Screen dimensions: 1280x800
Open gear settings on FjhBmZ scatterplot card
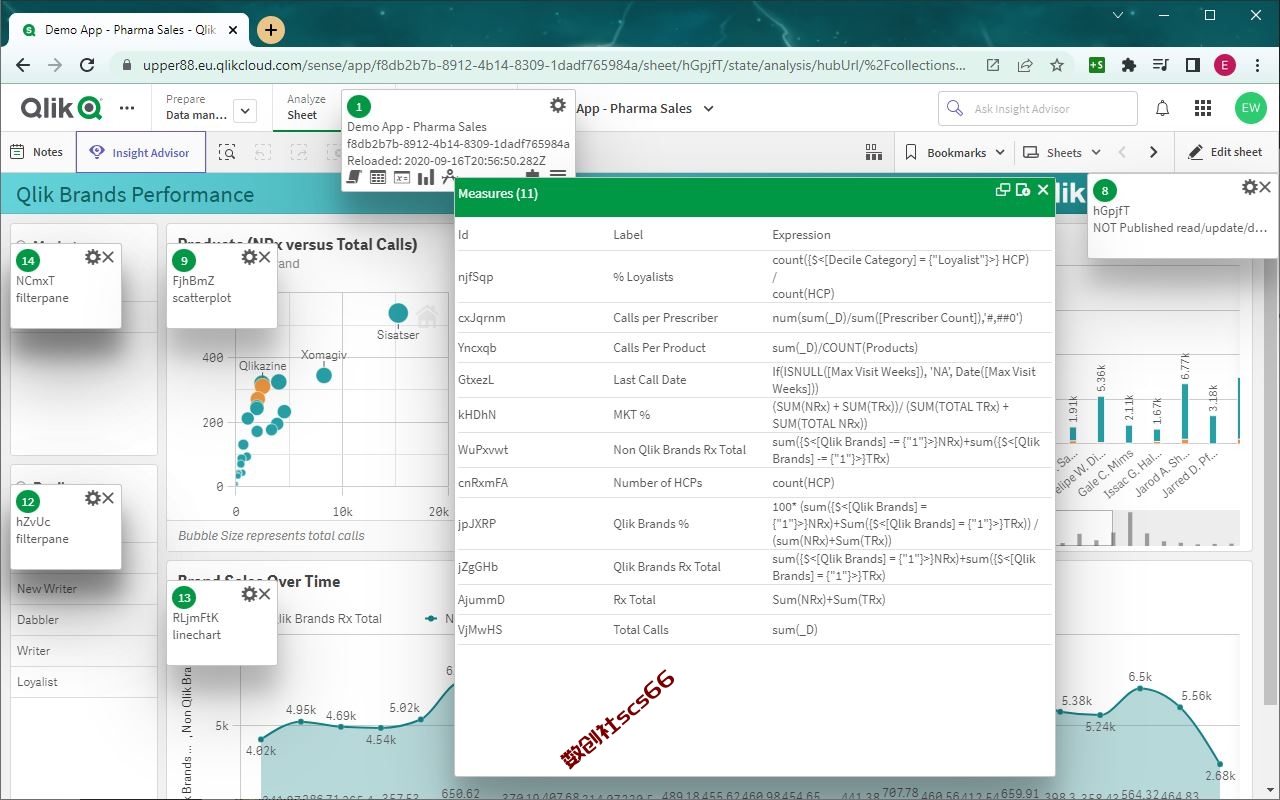(250, 257)
